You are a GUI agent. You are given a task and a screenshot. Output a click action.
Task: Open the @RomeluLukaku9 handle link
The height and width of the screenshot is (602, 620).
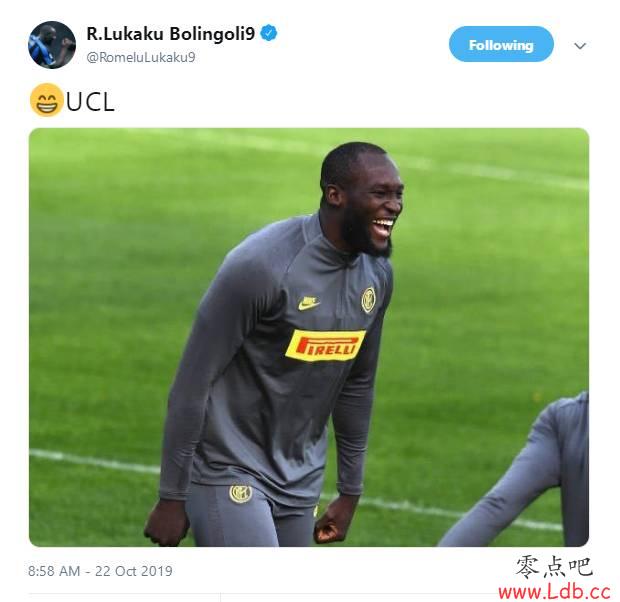coord(141,57)
